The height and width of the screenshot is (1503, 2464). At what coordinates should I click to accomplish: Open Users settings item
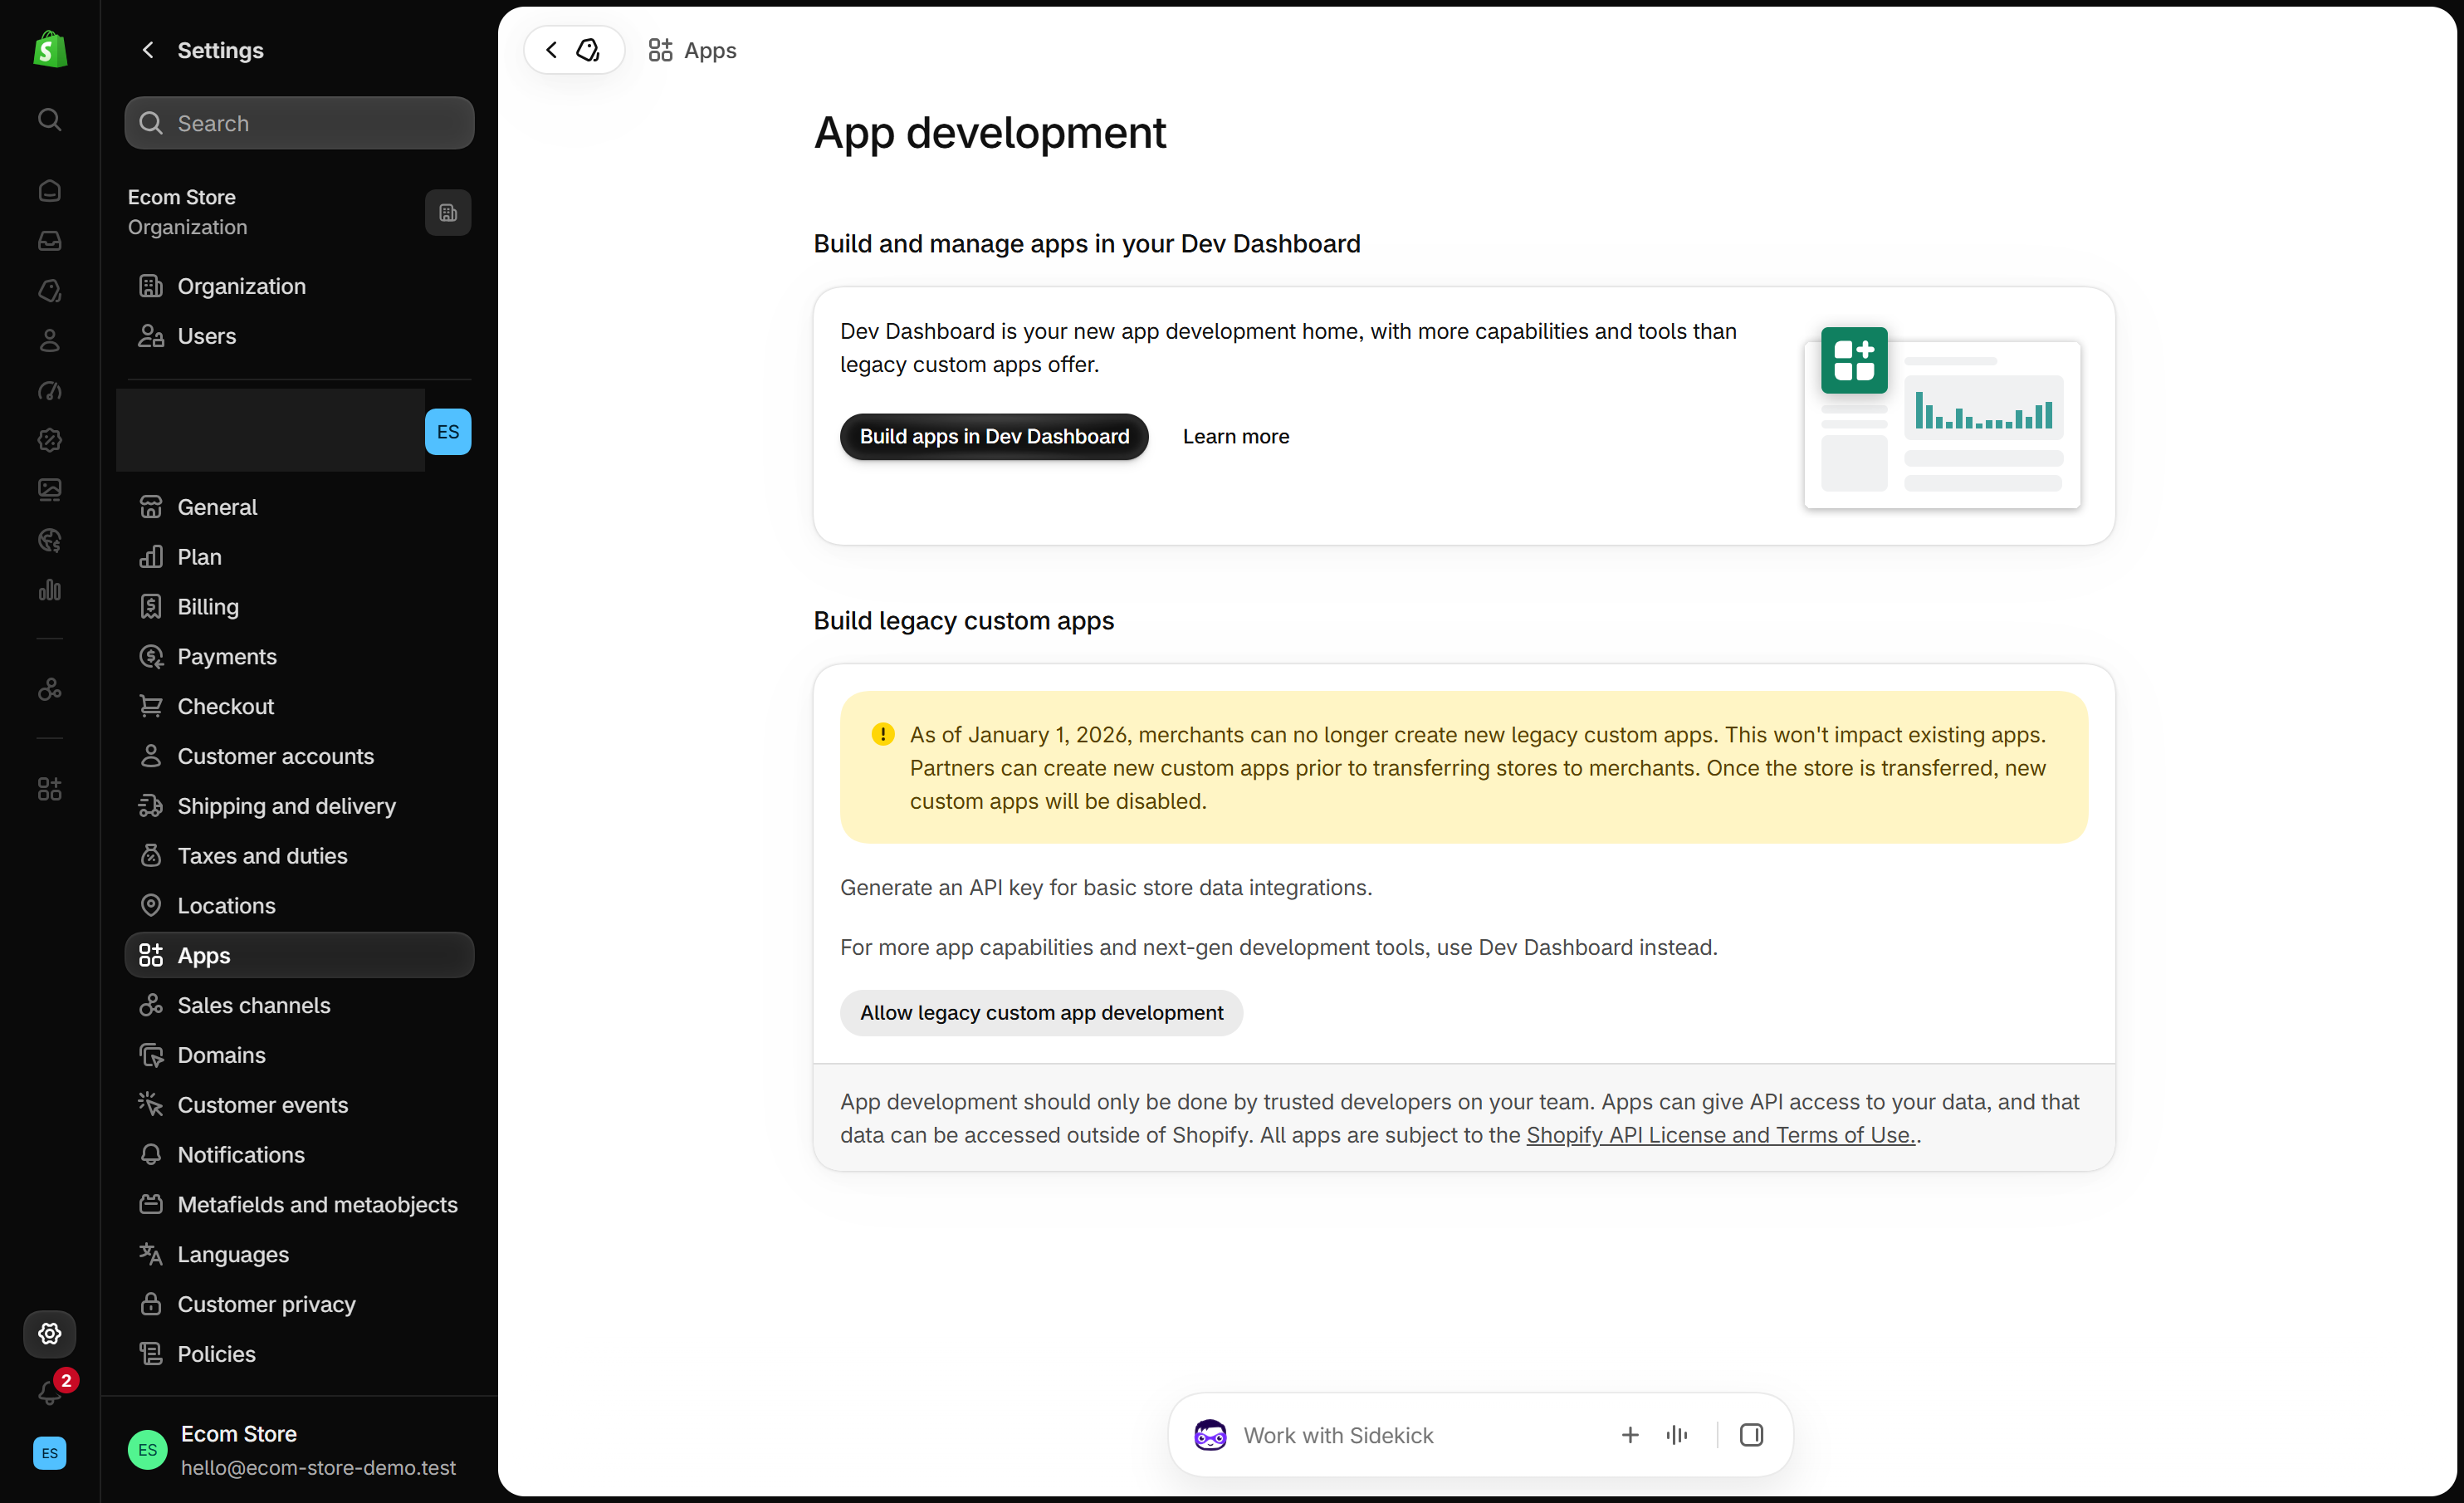299,336
